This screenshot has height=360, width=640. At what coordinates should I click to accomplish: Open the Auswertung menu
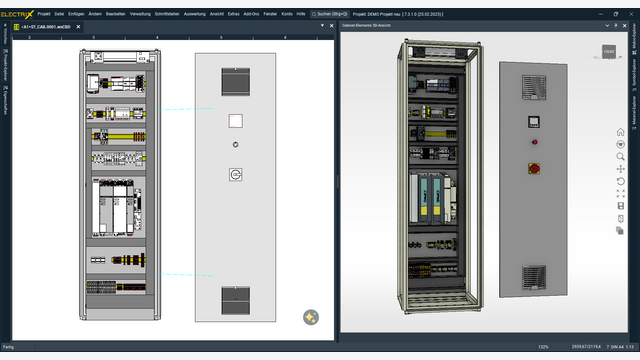[x=195, y=14]
